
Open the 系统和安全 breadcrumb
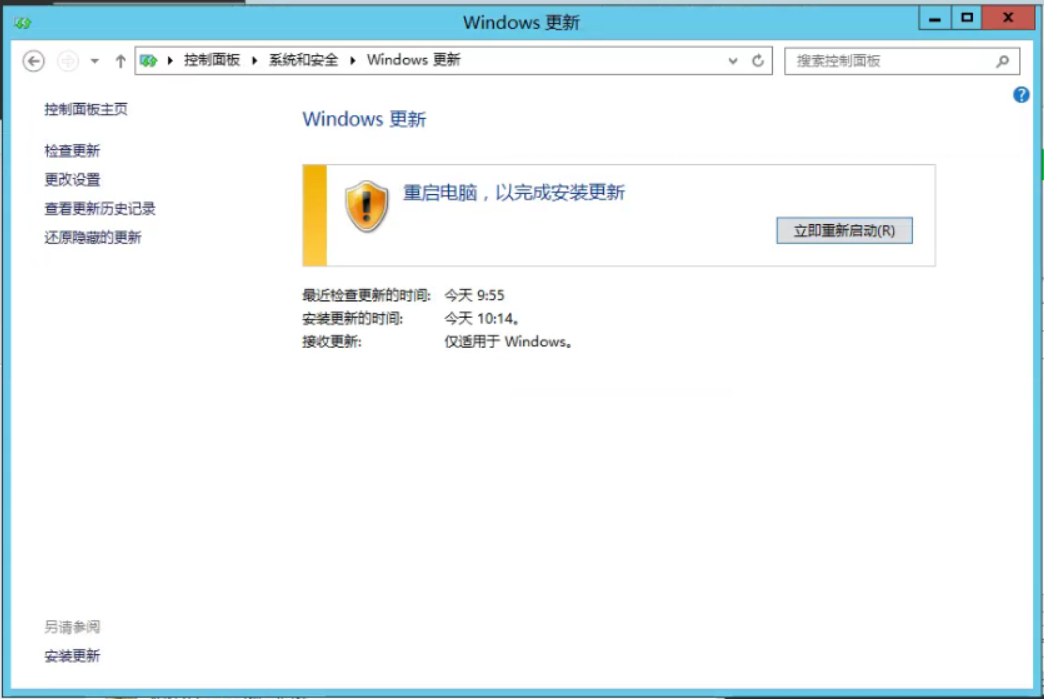(x=303, y=61)
